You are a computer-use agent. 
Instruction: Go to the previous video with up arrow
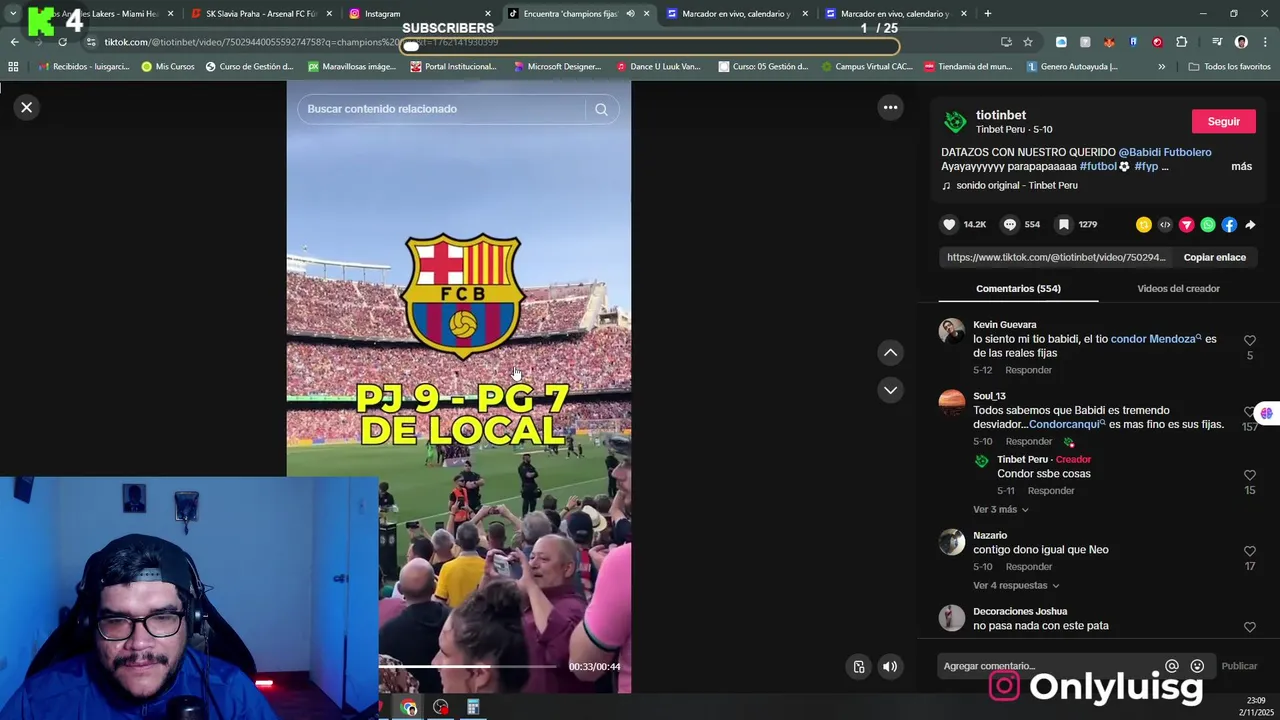point(890,352)
